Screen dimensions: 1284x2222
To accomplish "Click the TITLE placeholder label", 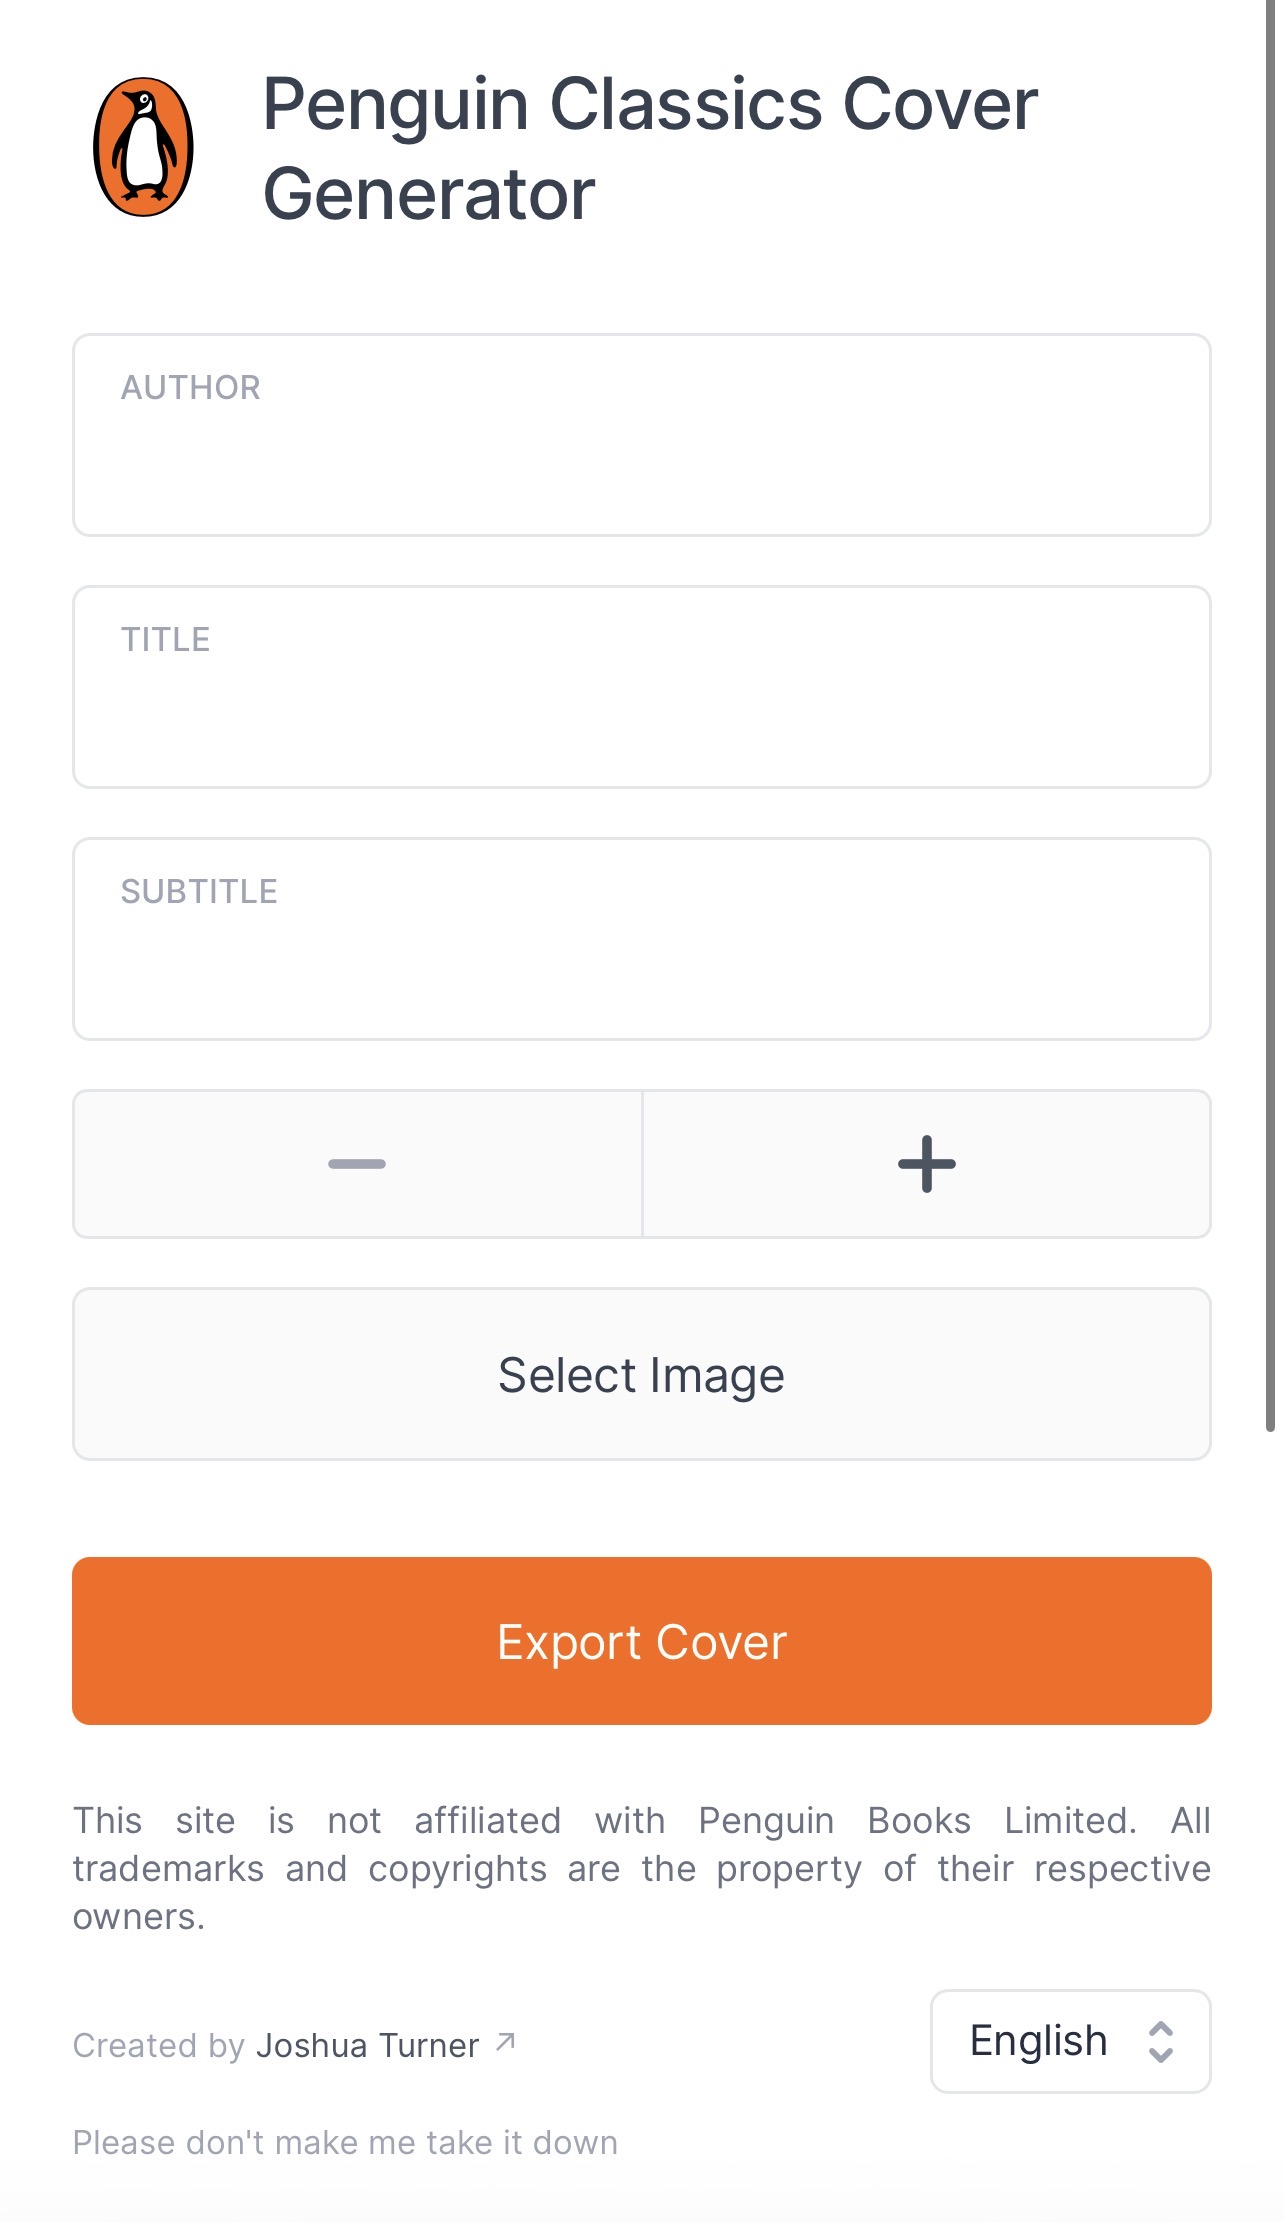I will 166,639.
